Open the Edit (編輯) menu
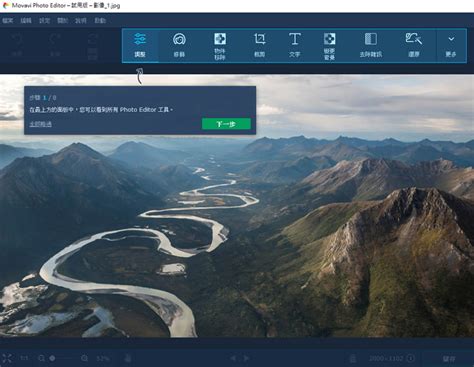 [26, 21]
